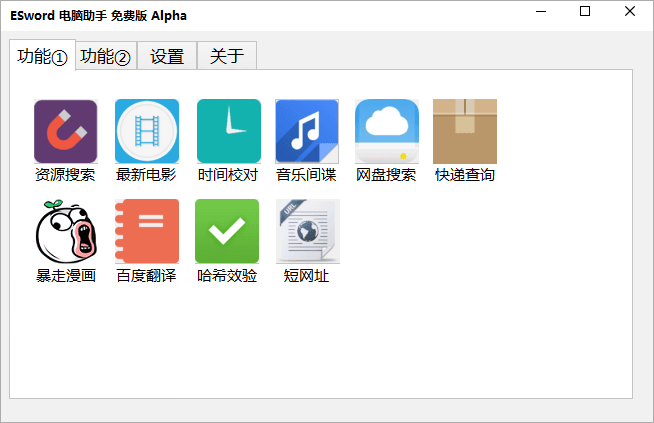Viewport: 654px width, 423px height.
Task: Go to the 关于 tab
Action: tap(227, 56)
